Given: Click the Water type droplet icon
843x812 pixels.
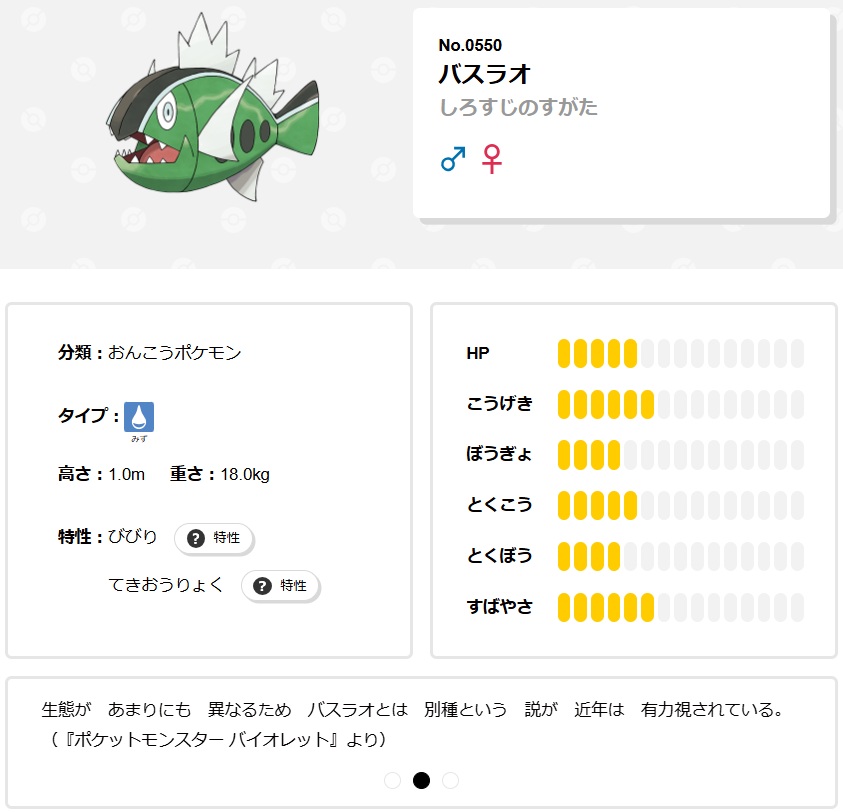Looking at the screenshot, I should pos(139,416).
